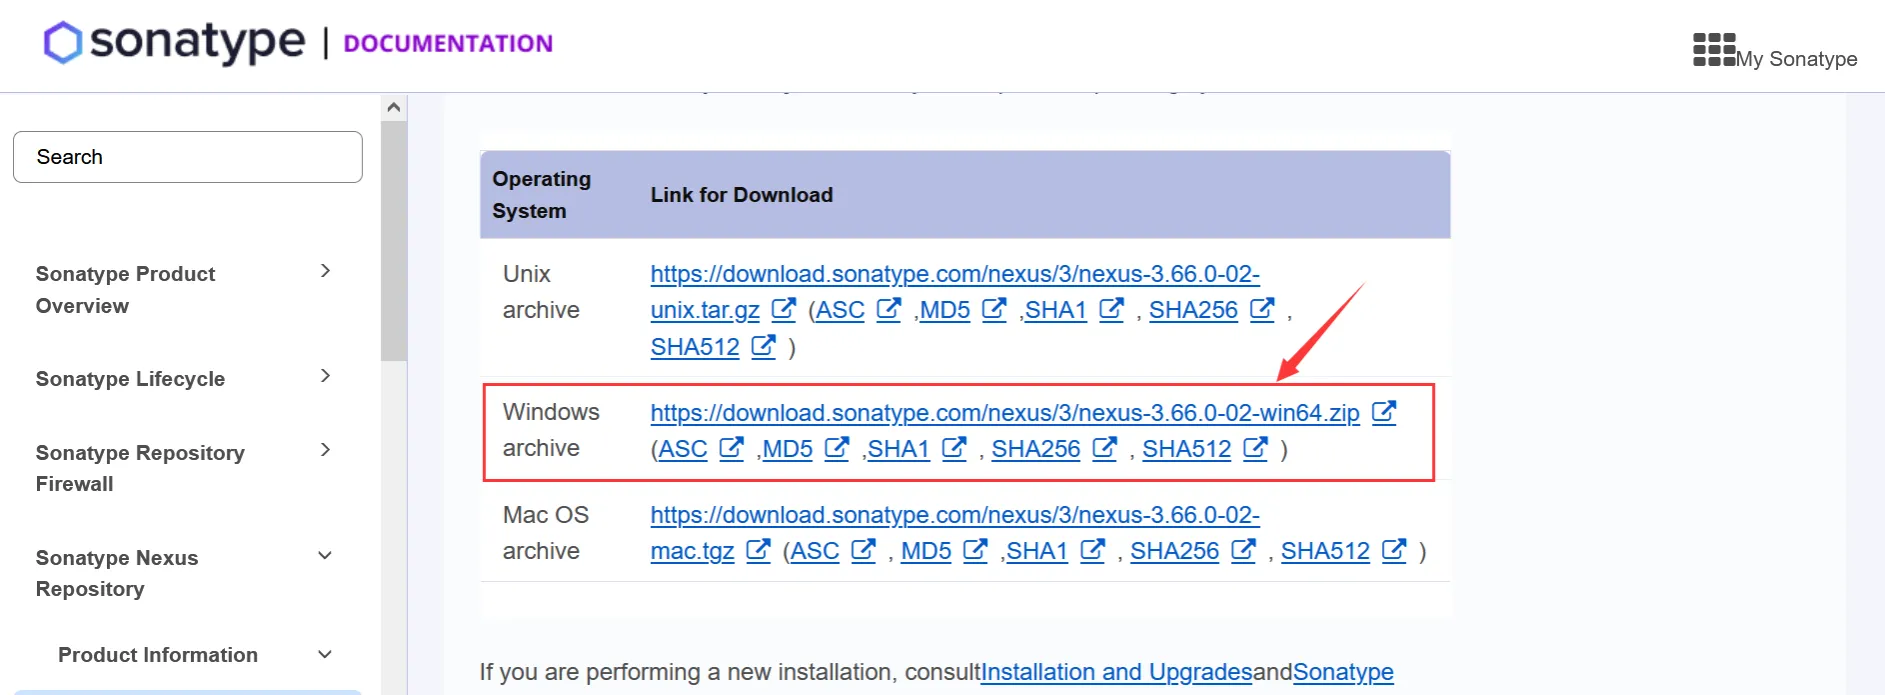Open Sonatype Lifecycle section
The width and height of the screenshot is (1885, 695).
tap(130, 379)
